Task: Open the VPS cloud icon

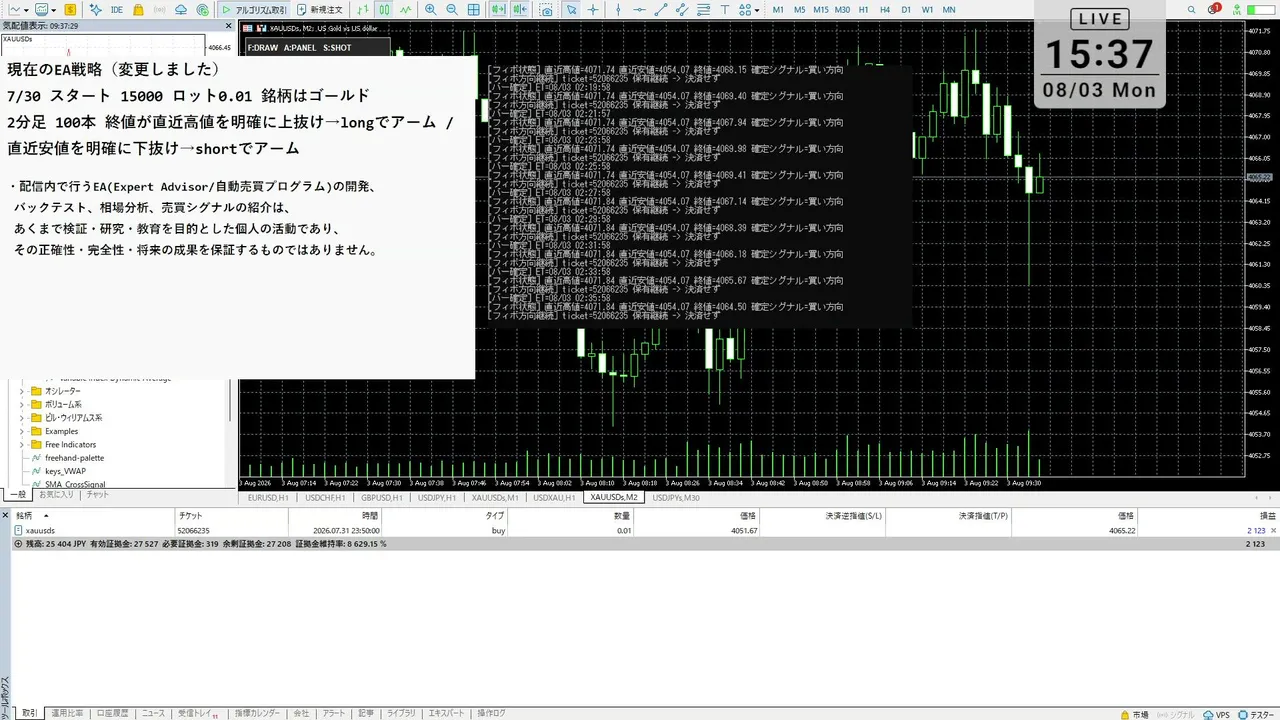Action: pos(181,9)
